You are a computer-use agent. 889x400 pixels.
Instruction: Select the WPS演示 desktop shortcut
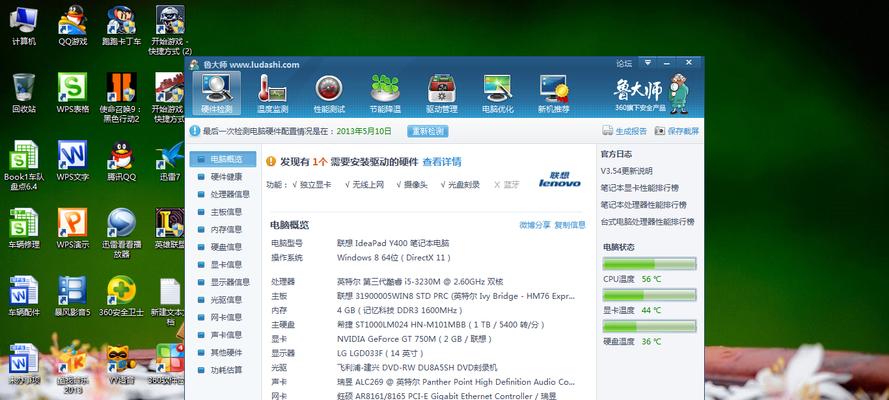pyautogui.click(x=73, y=229)
